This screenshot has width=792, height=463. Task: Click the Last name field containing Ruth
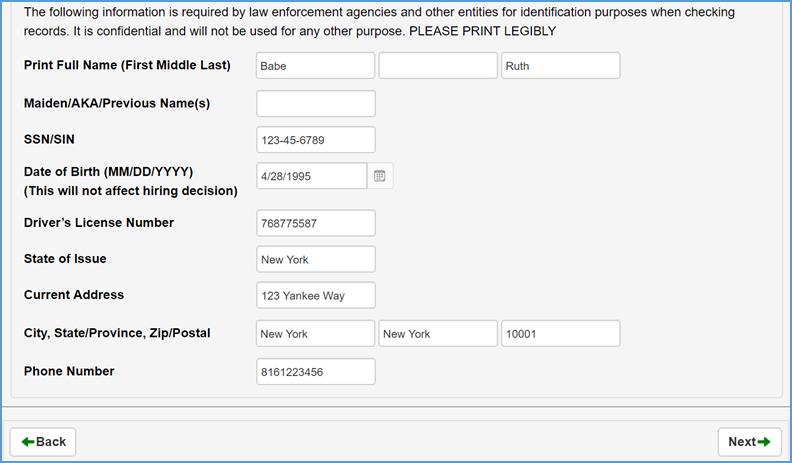(x=560, y=66)
